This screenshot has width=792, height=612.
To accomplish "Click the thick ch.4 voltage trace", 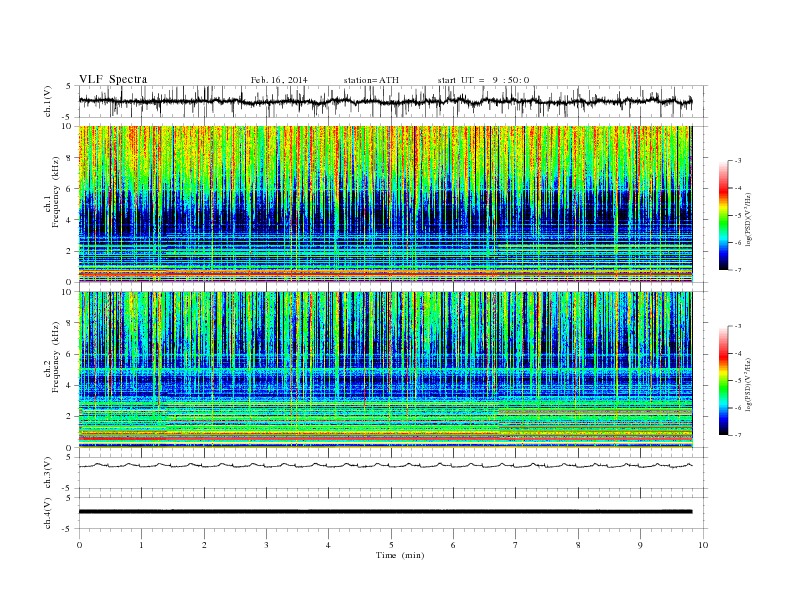I will point(385,512).
